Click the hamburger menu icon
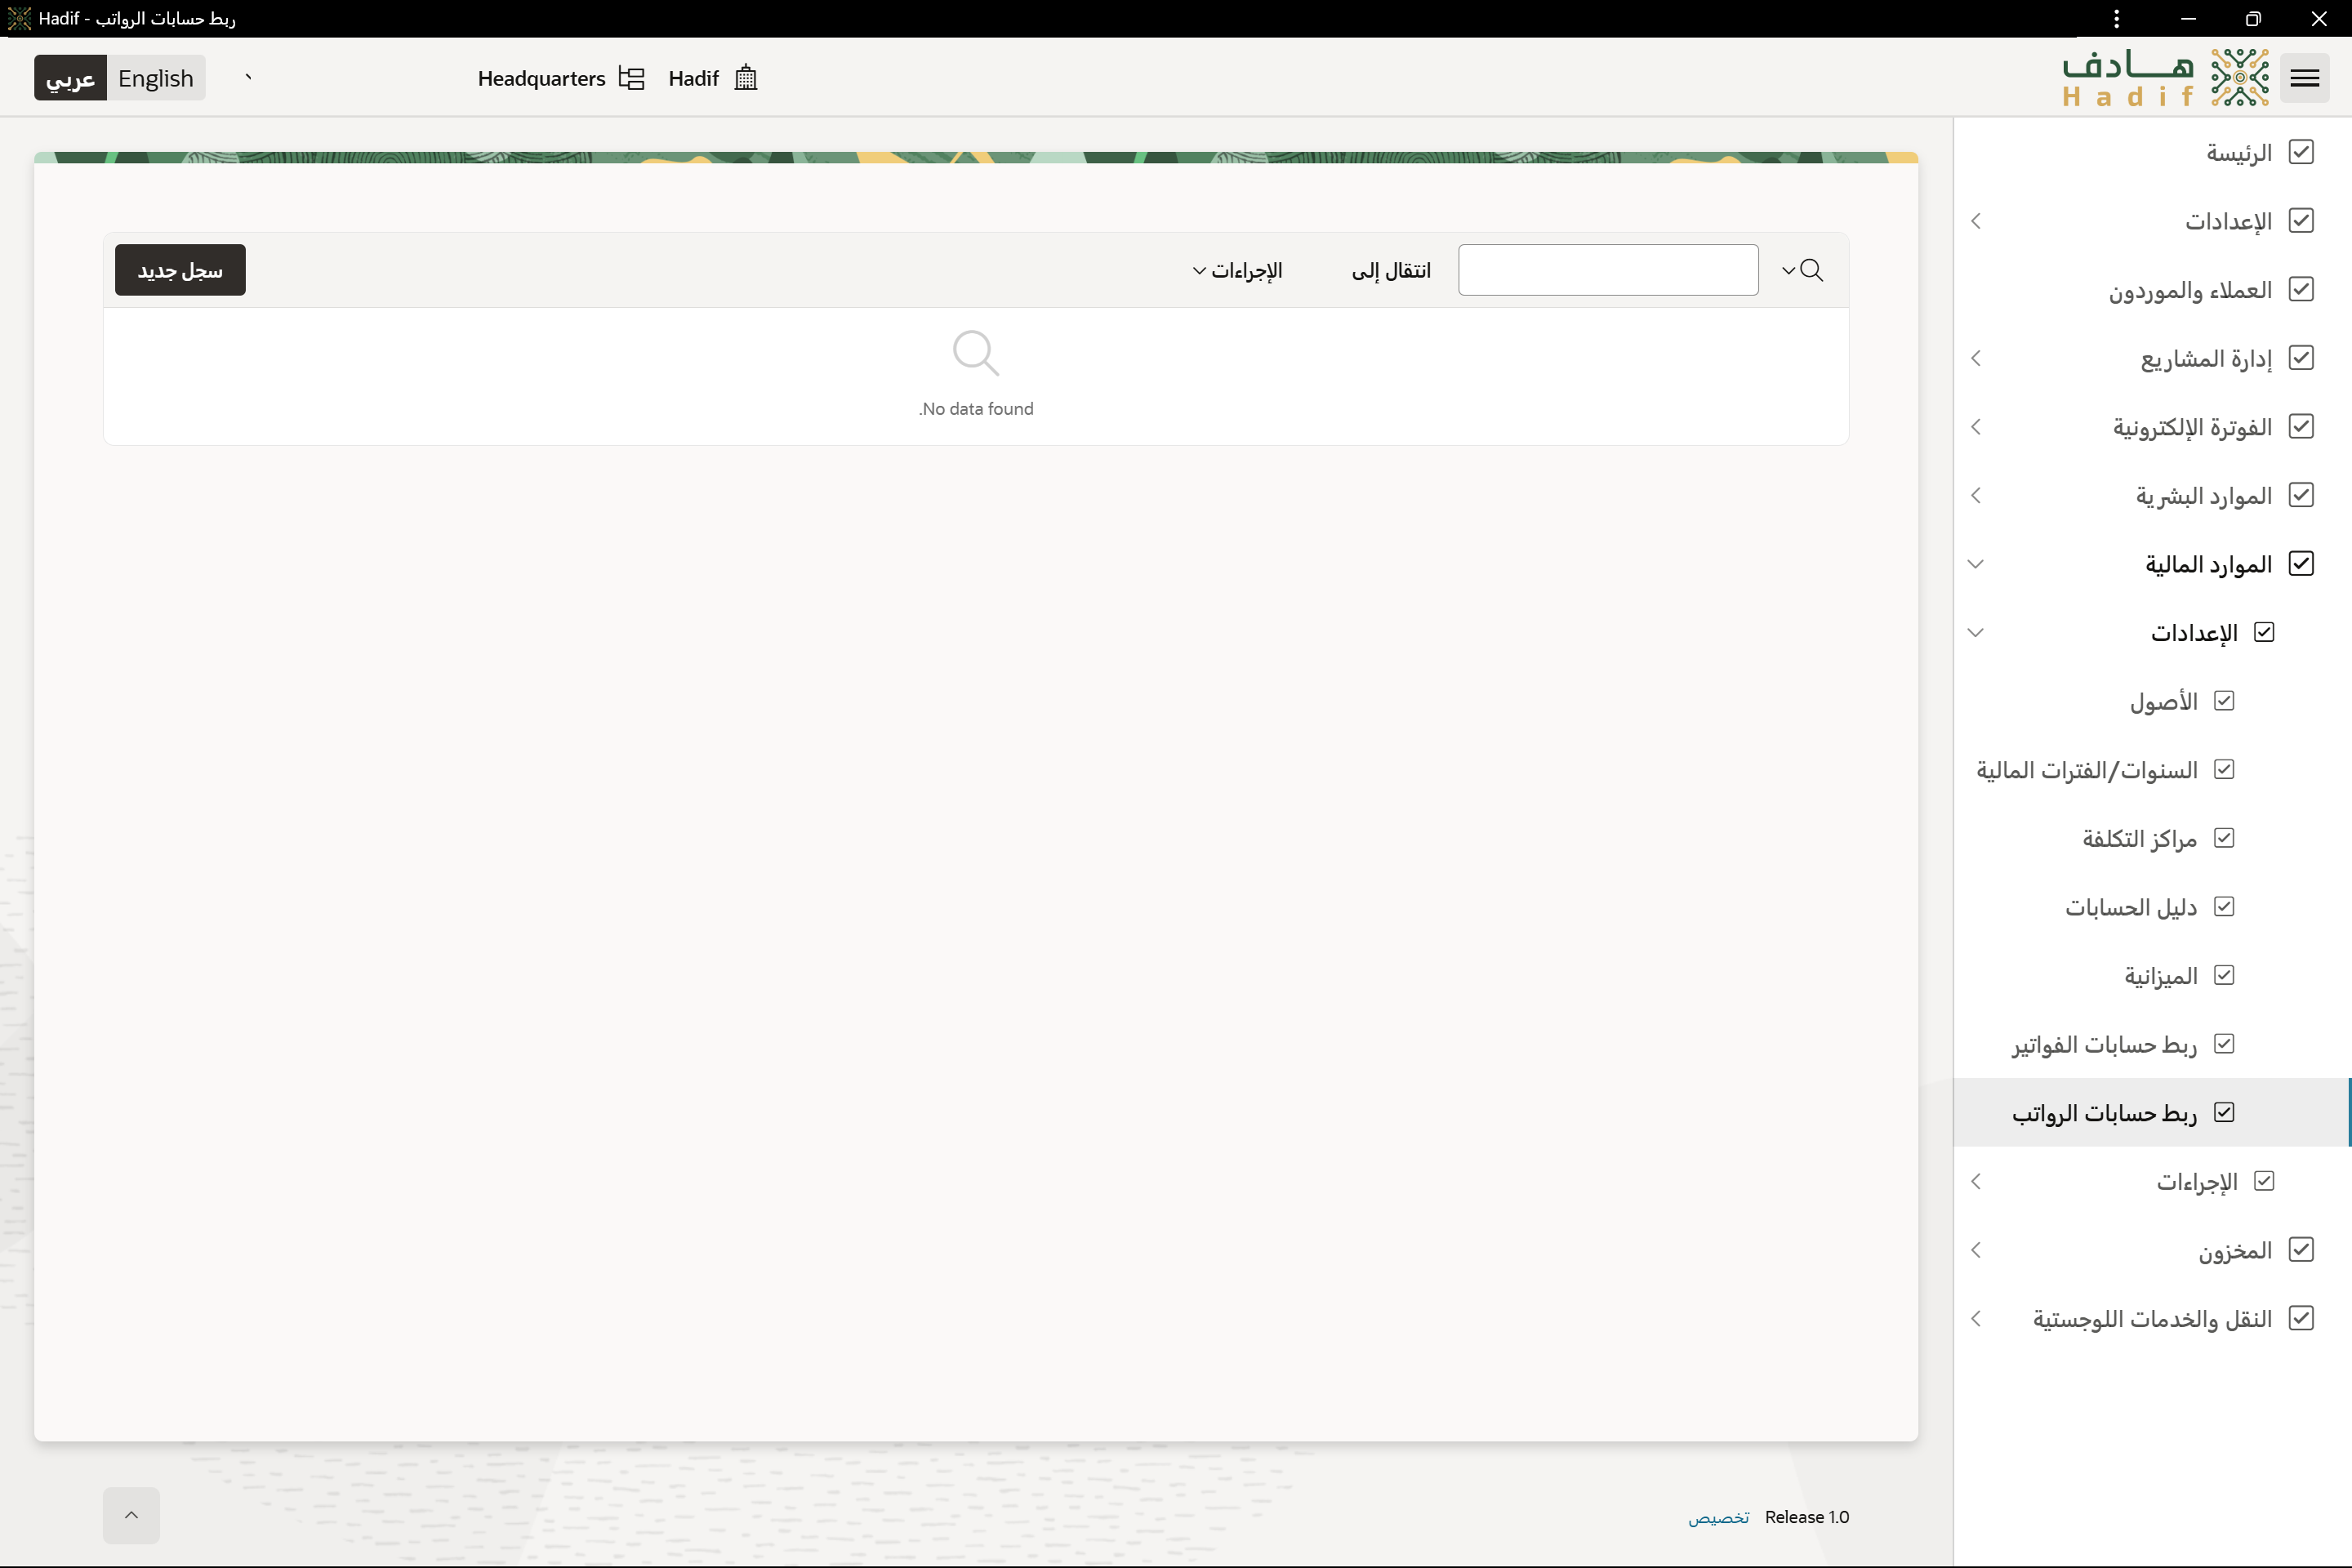The width and height of the screenshot is (2352, 1568). [2304, 78]
